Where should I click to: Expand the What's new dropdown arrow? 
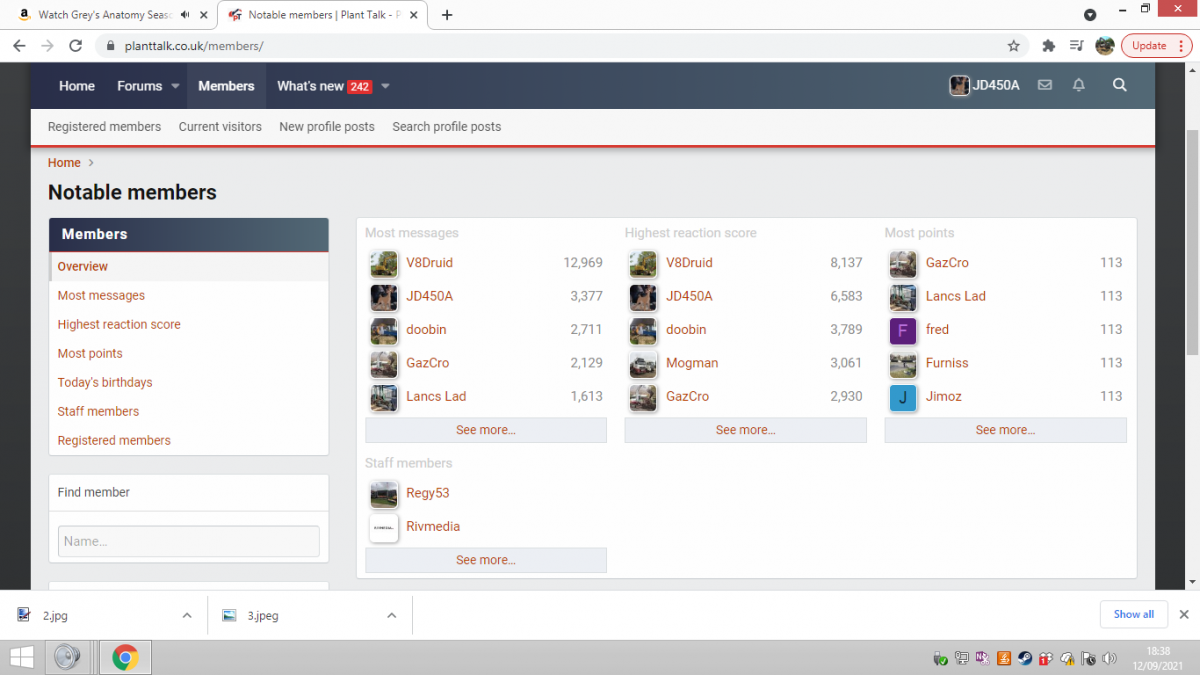385,86
